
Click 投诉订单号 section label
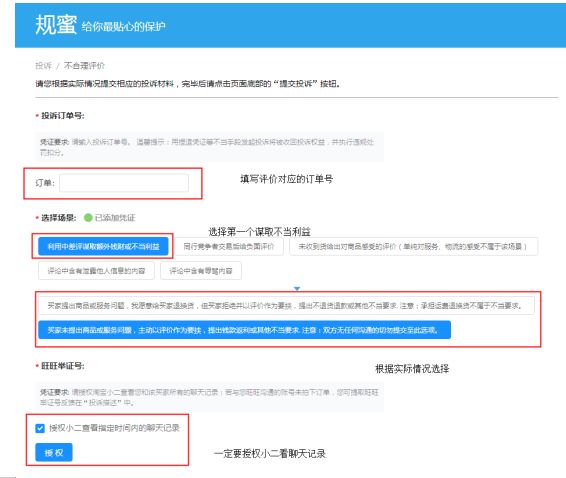[63, 116]
